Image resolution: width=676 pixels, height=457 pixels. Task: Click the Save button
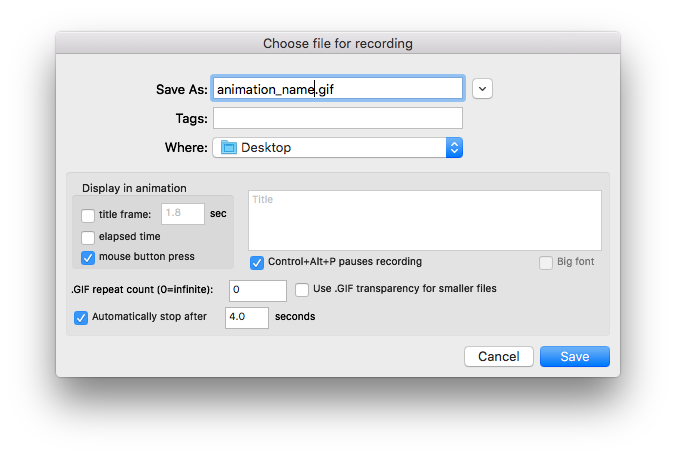pos(575,357)
